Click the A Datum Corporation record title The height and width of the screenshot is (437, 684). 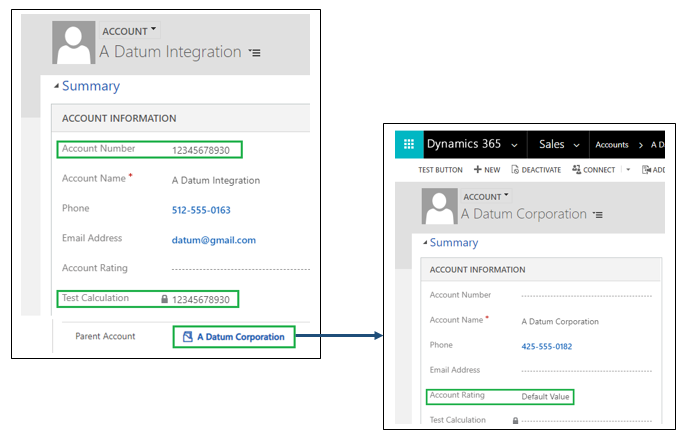pos(524,214)
